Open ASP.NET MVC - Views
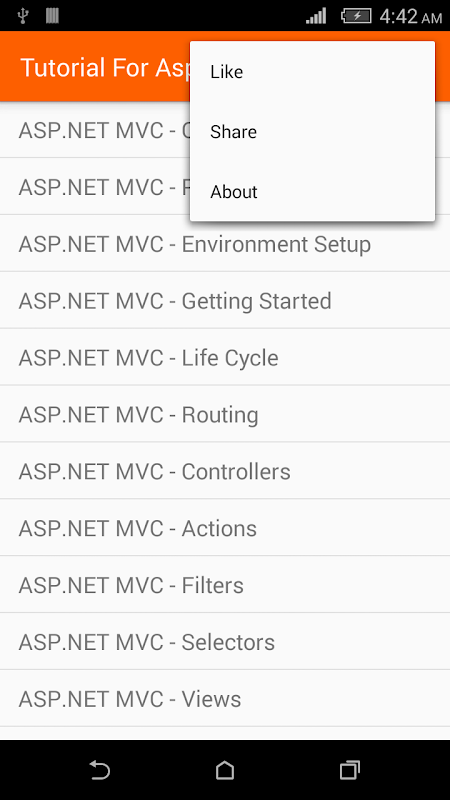 225,698
